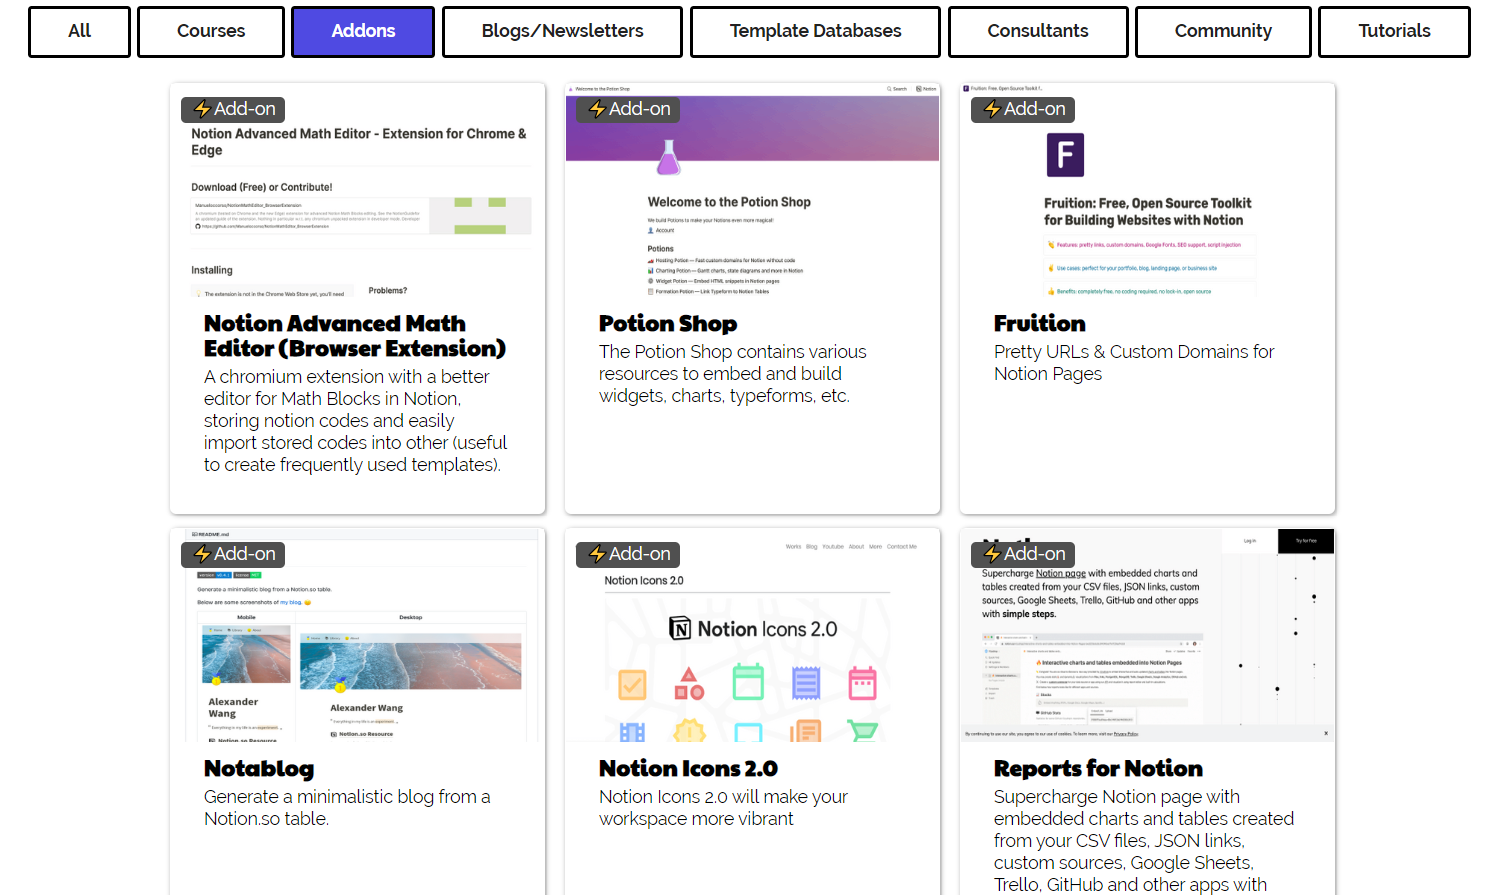Image resolution: width=1500 pixels, height=895 pixels.
Task: Click 'Download (Free) or Contribute!' text in preview
Action: click(262, 187)
